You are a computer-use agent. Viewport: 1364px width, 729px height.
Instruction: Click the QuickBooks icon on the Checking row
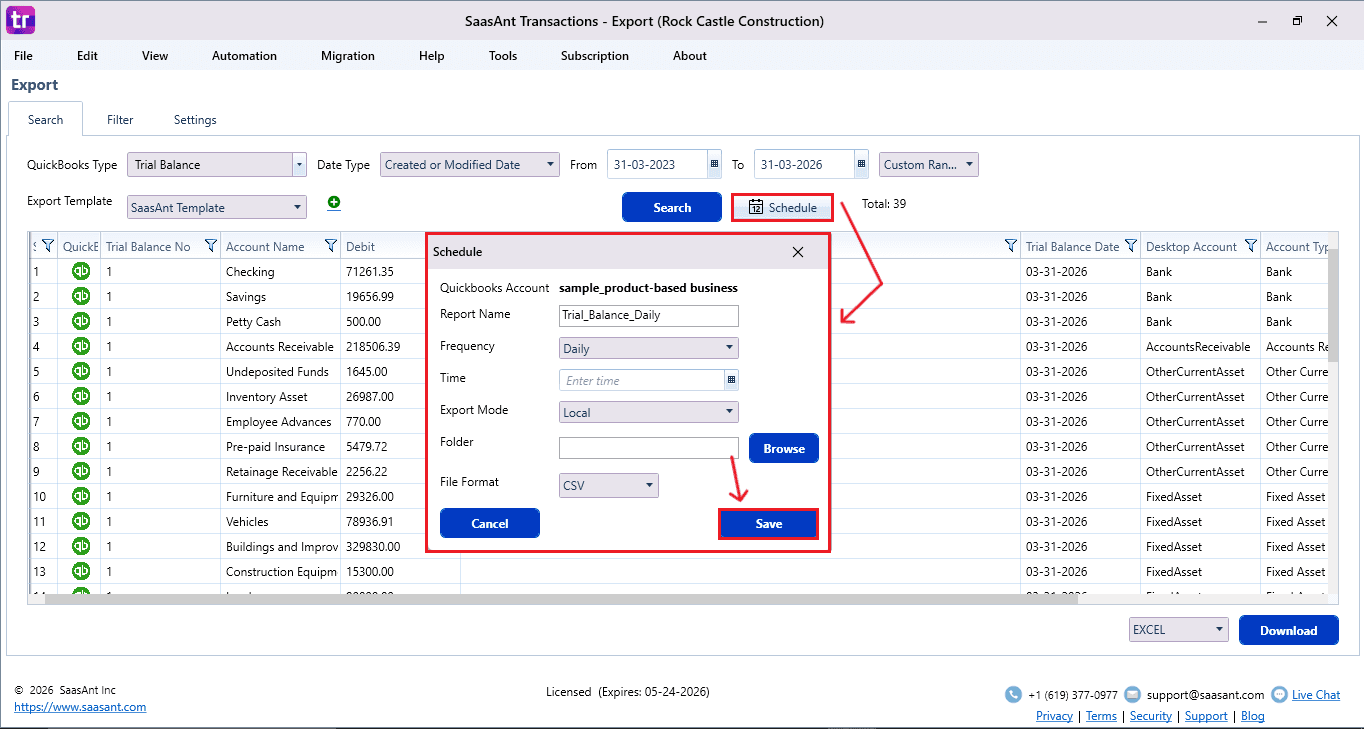point(80,271)
